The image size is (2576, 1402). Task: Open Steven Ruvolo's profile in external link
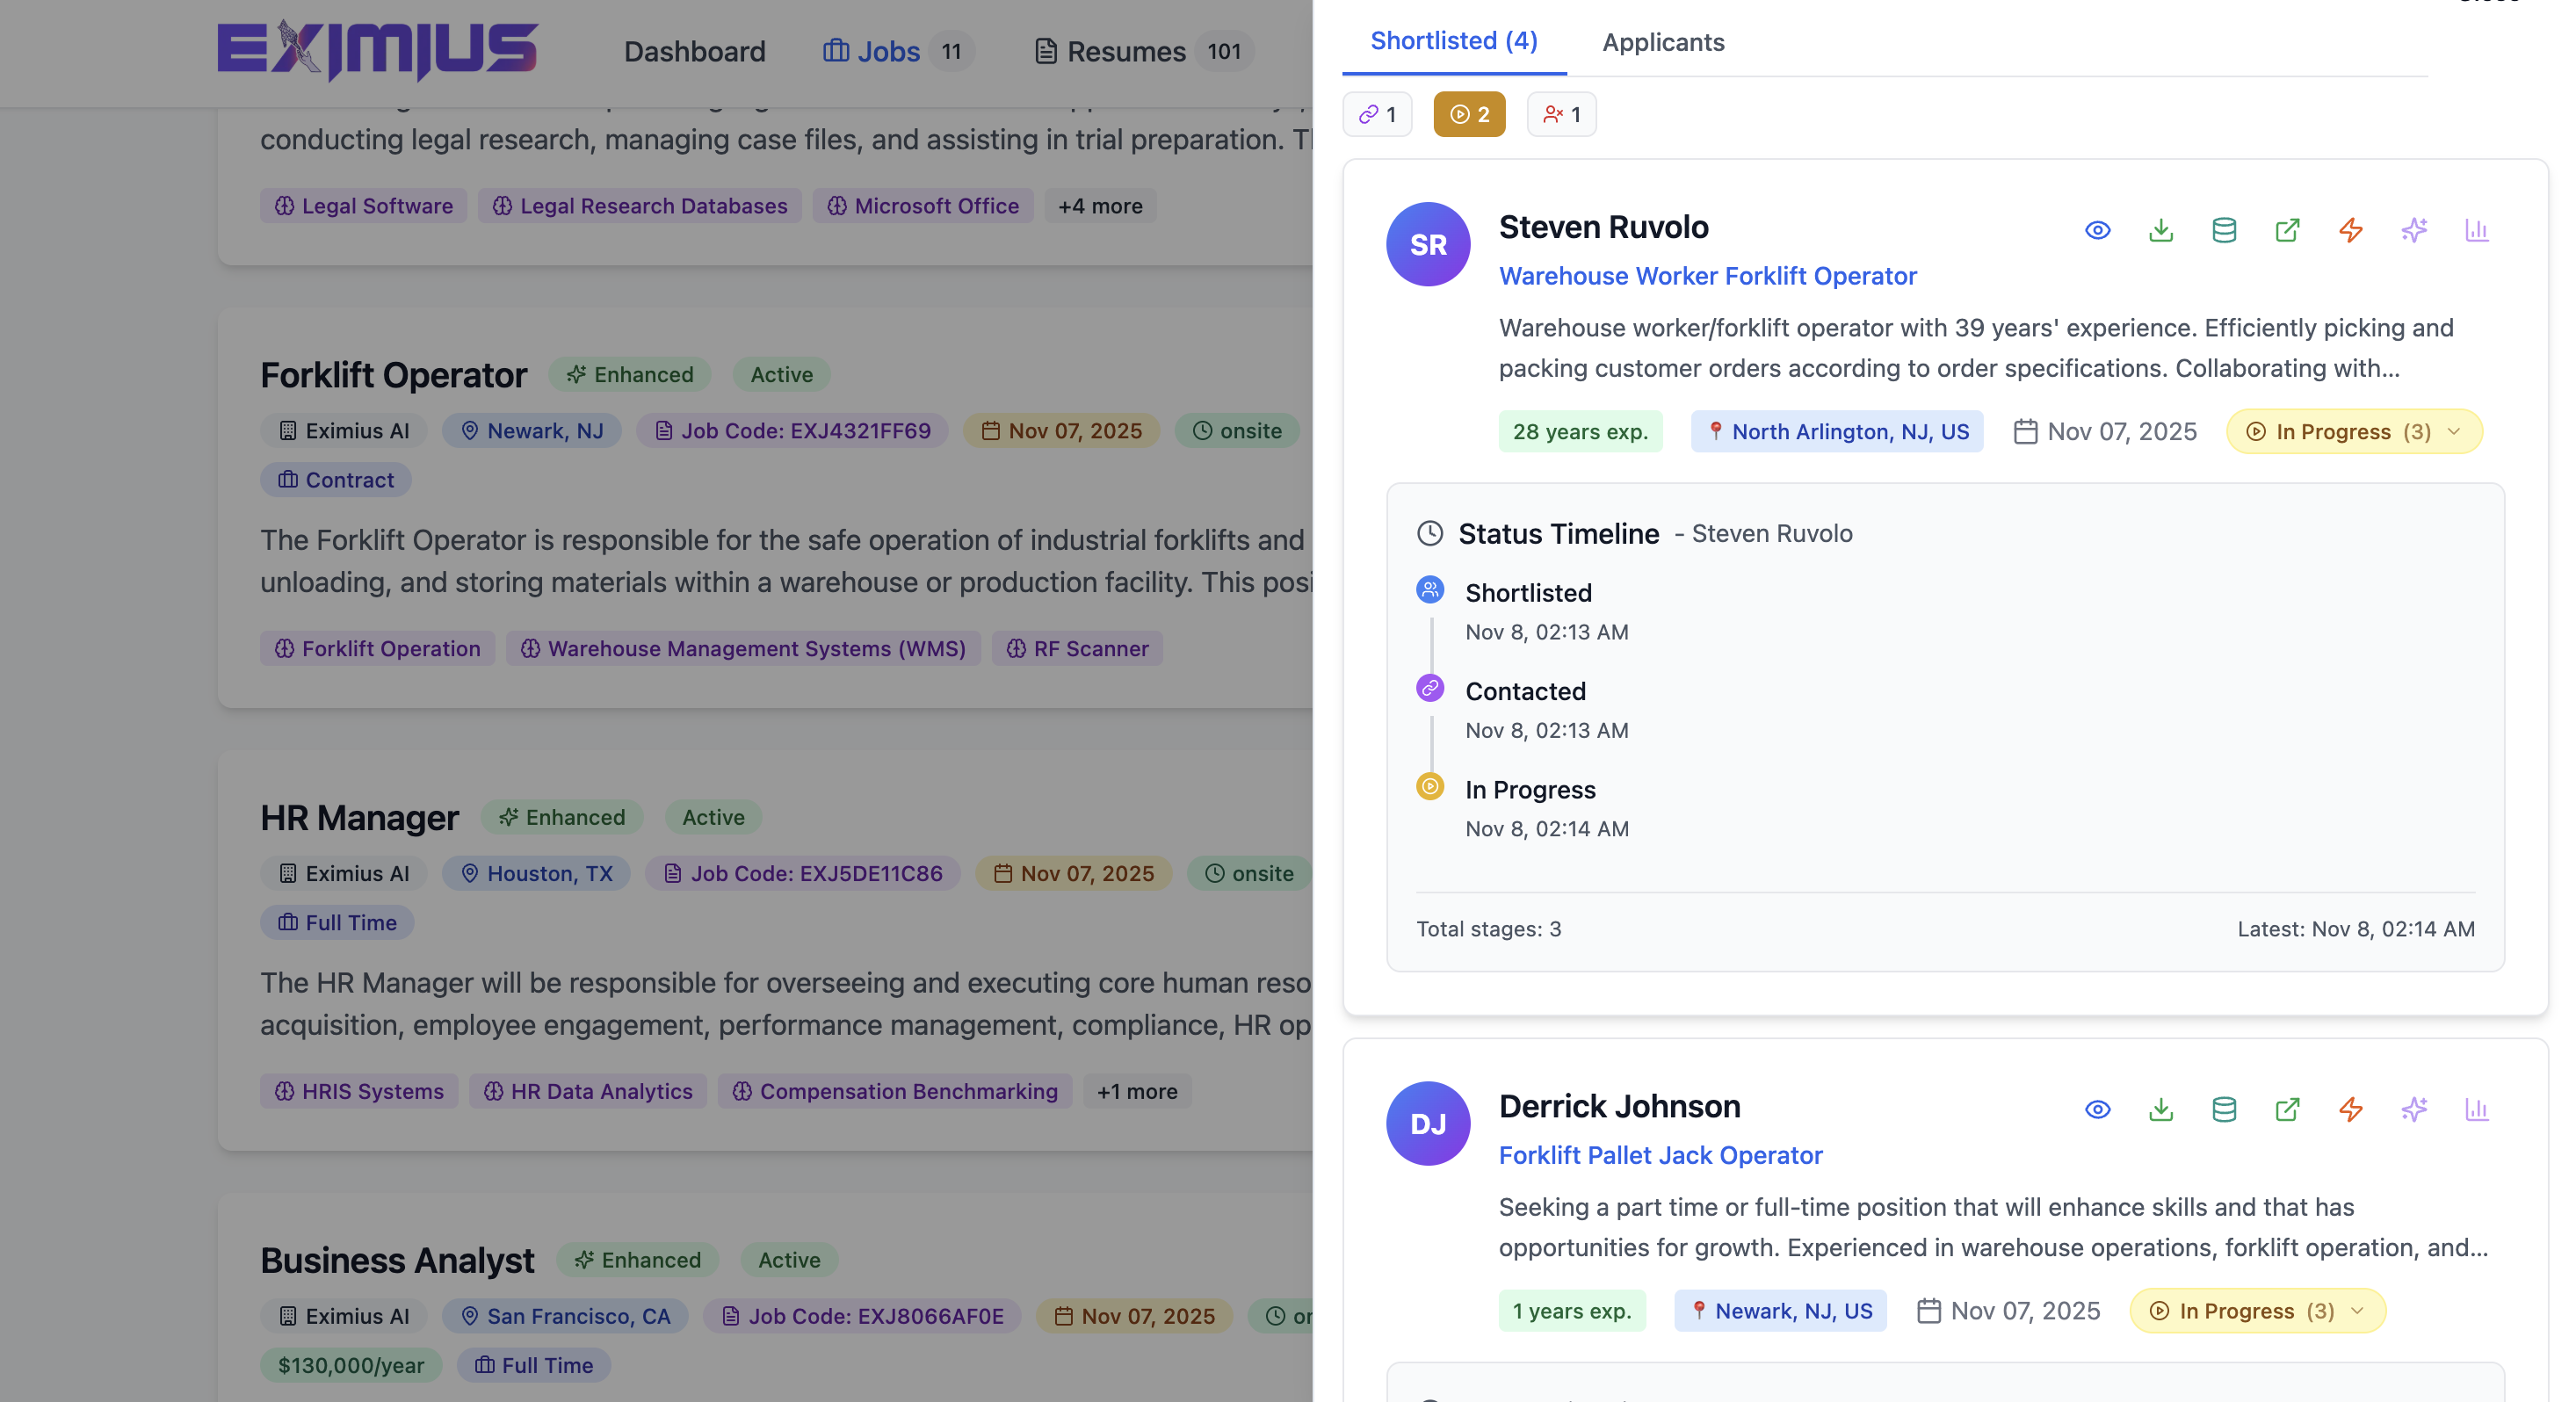pyautogui.click(x=2287, y=231)
